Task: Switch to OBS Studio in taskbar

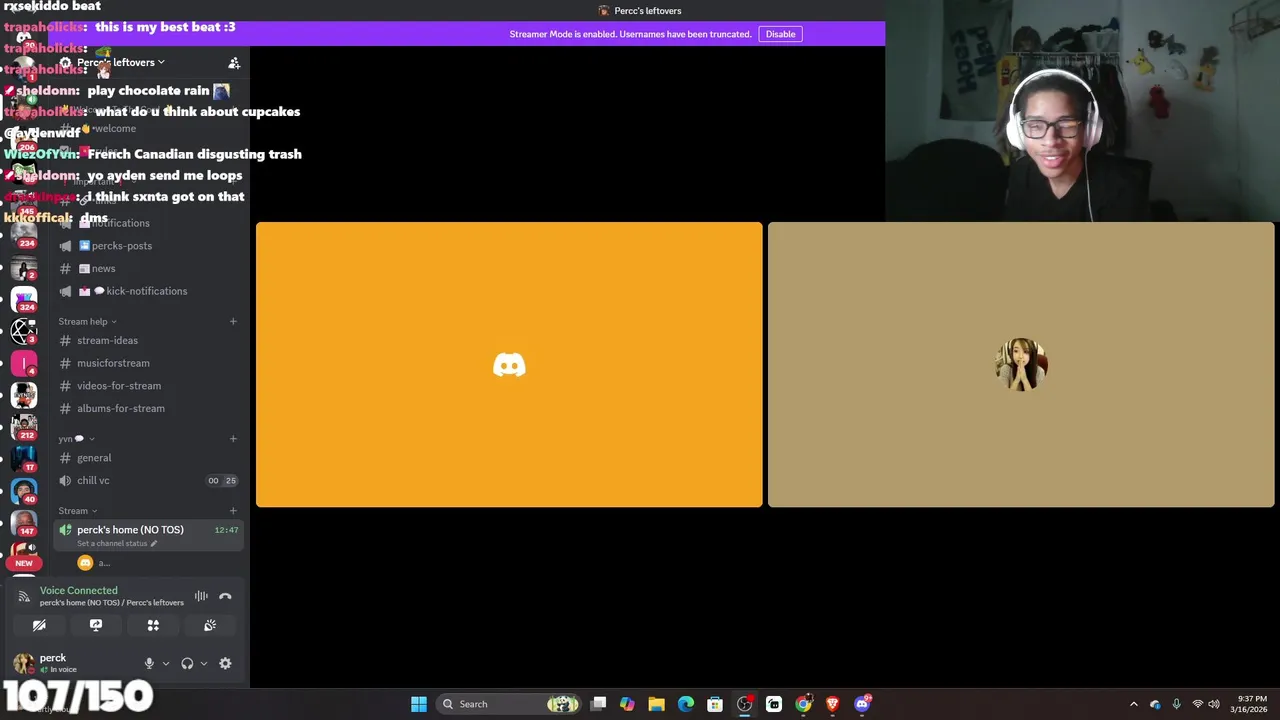Action: 744,704
